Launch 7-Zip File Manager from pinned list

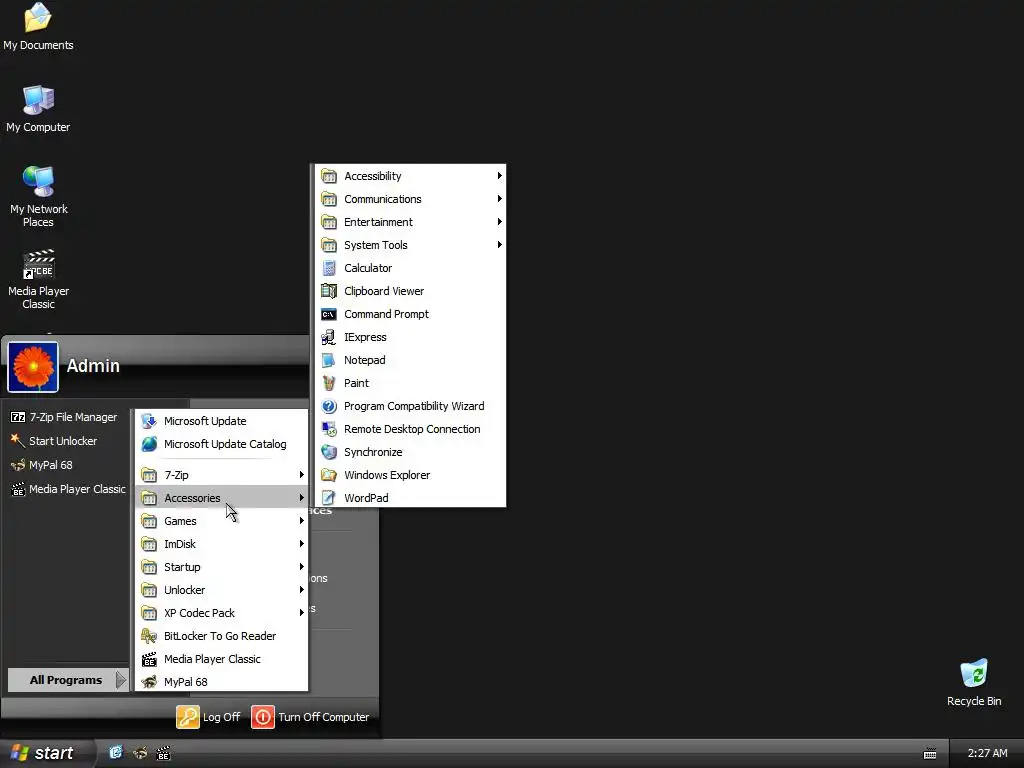64,417
